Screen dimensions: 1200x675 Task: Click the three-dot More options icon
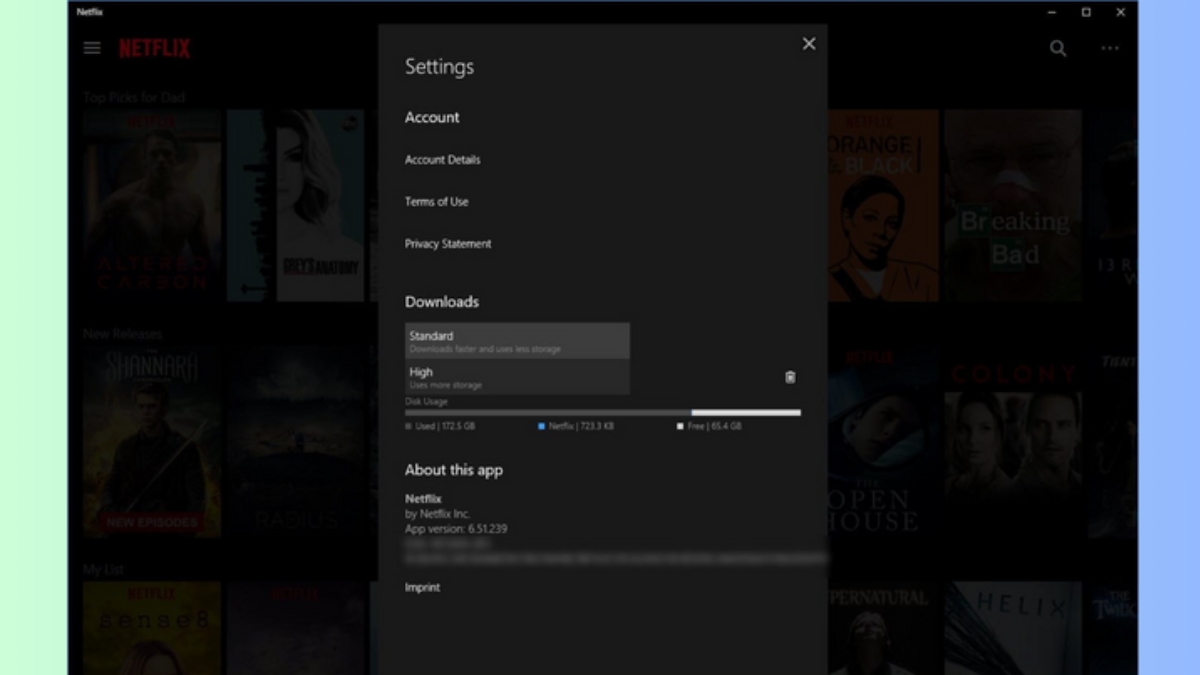pos(1108,48)
